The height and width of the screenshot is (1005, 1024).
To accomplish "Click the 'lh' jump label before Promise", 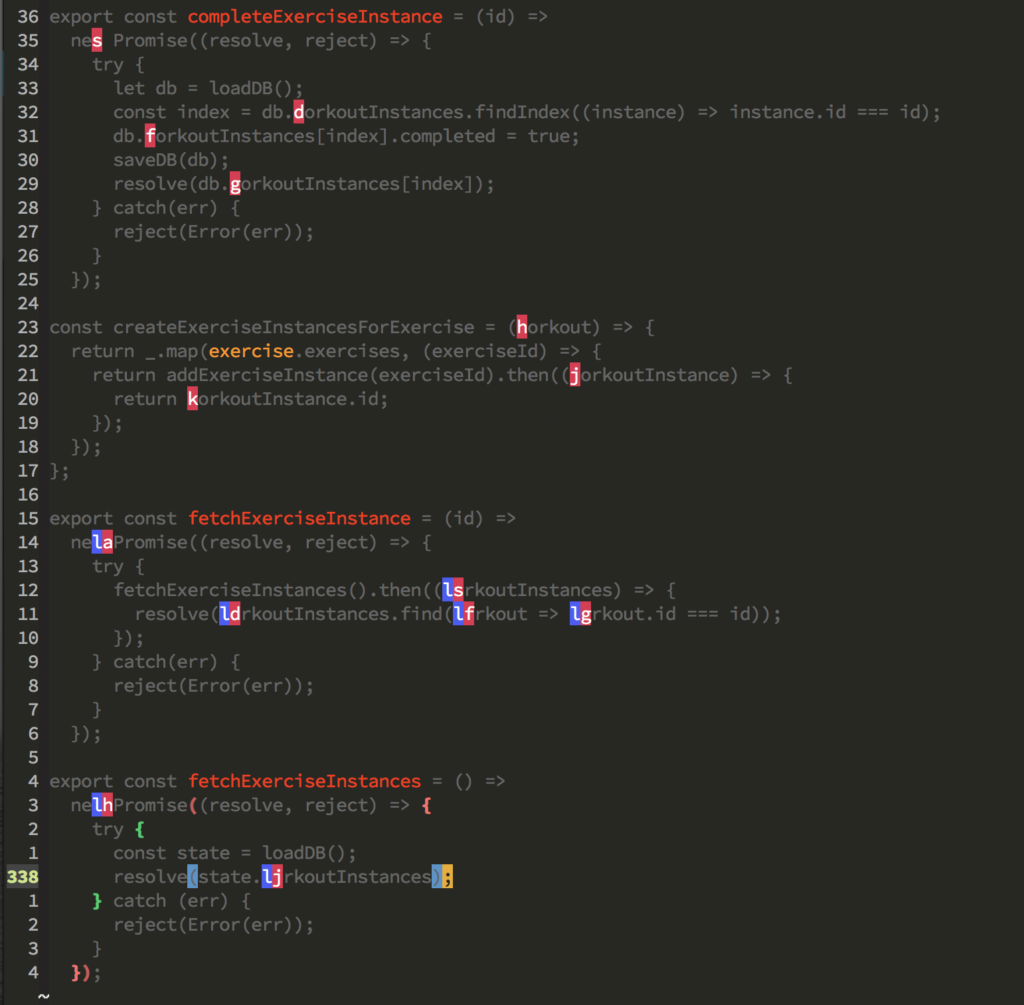I will click(x=102, y=805).
